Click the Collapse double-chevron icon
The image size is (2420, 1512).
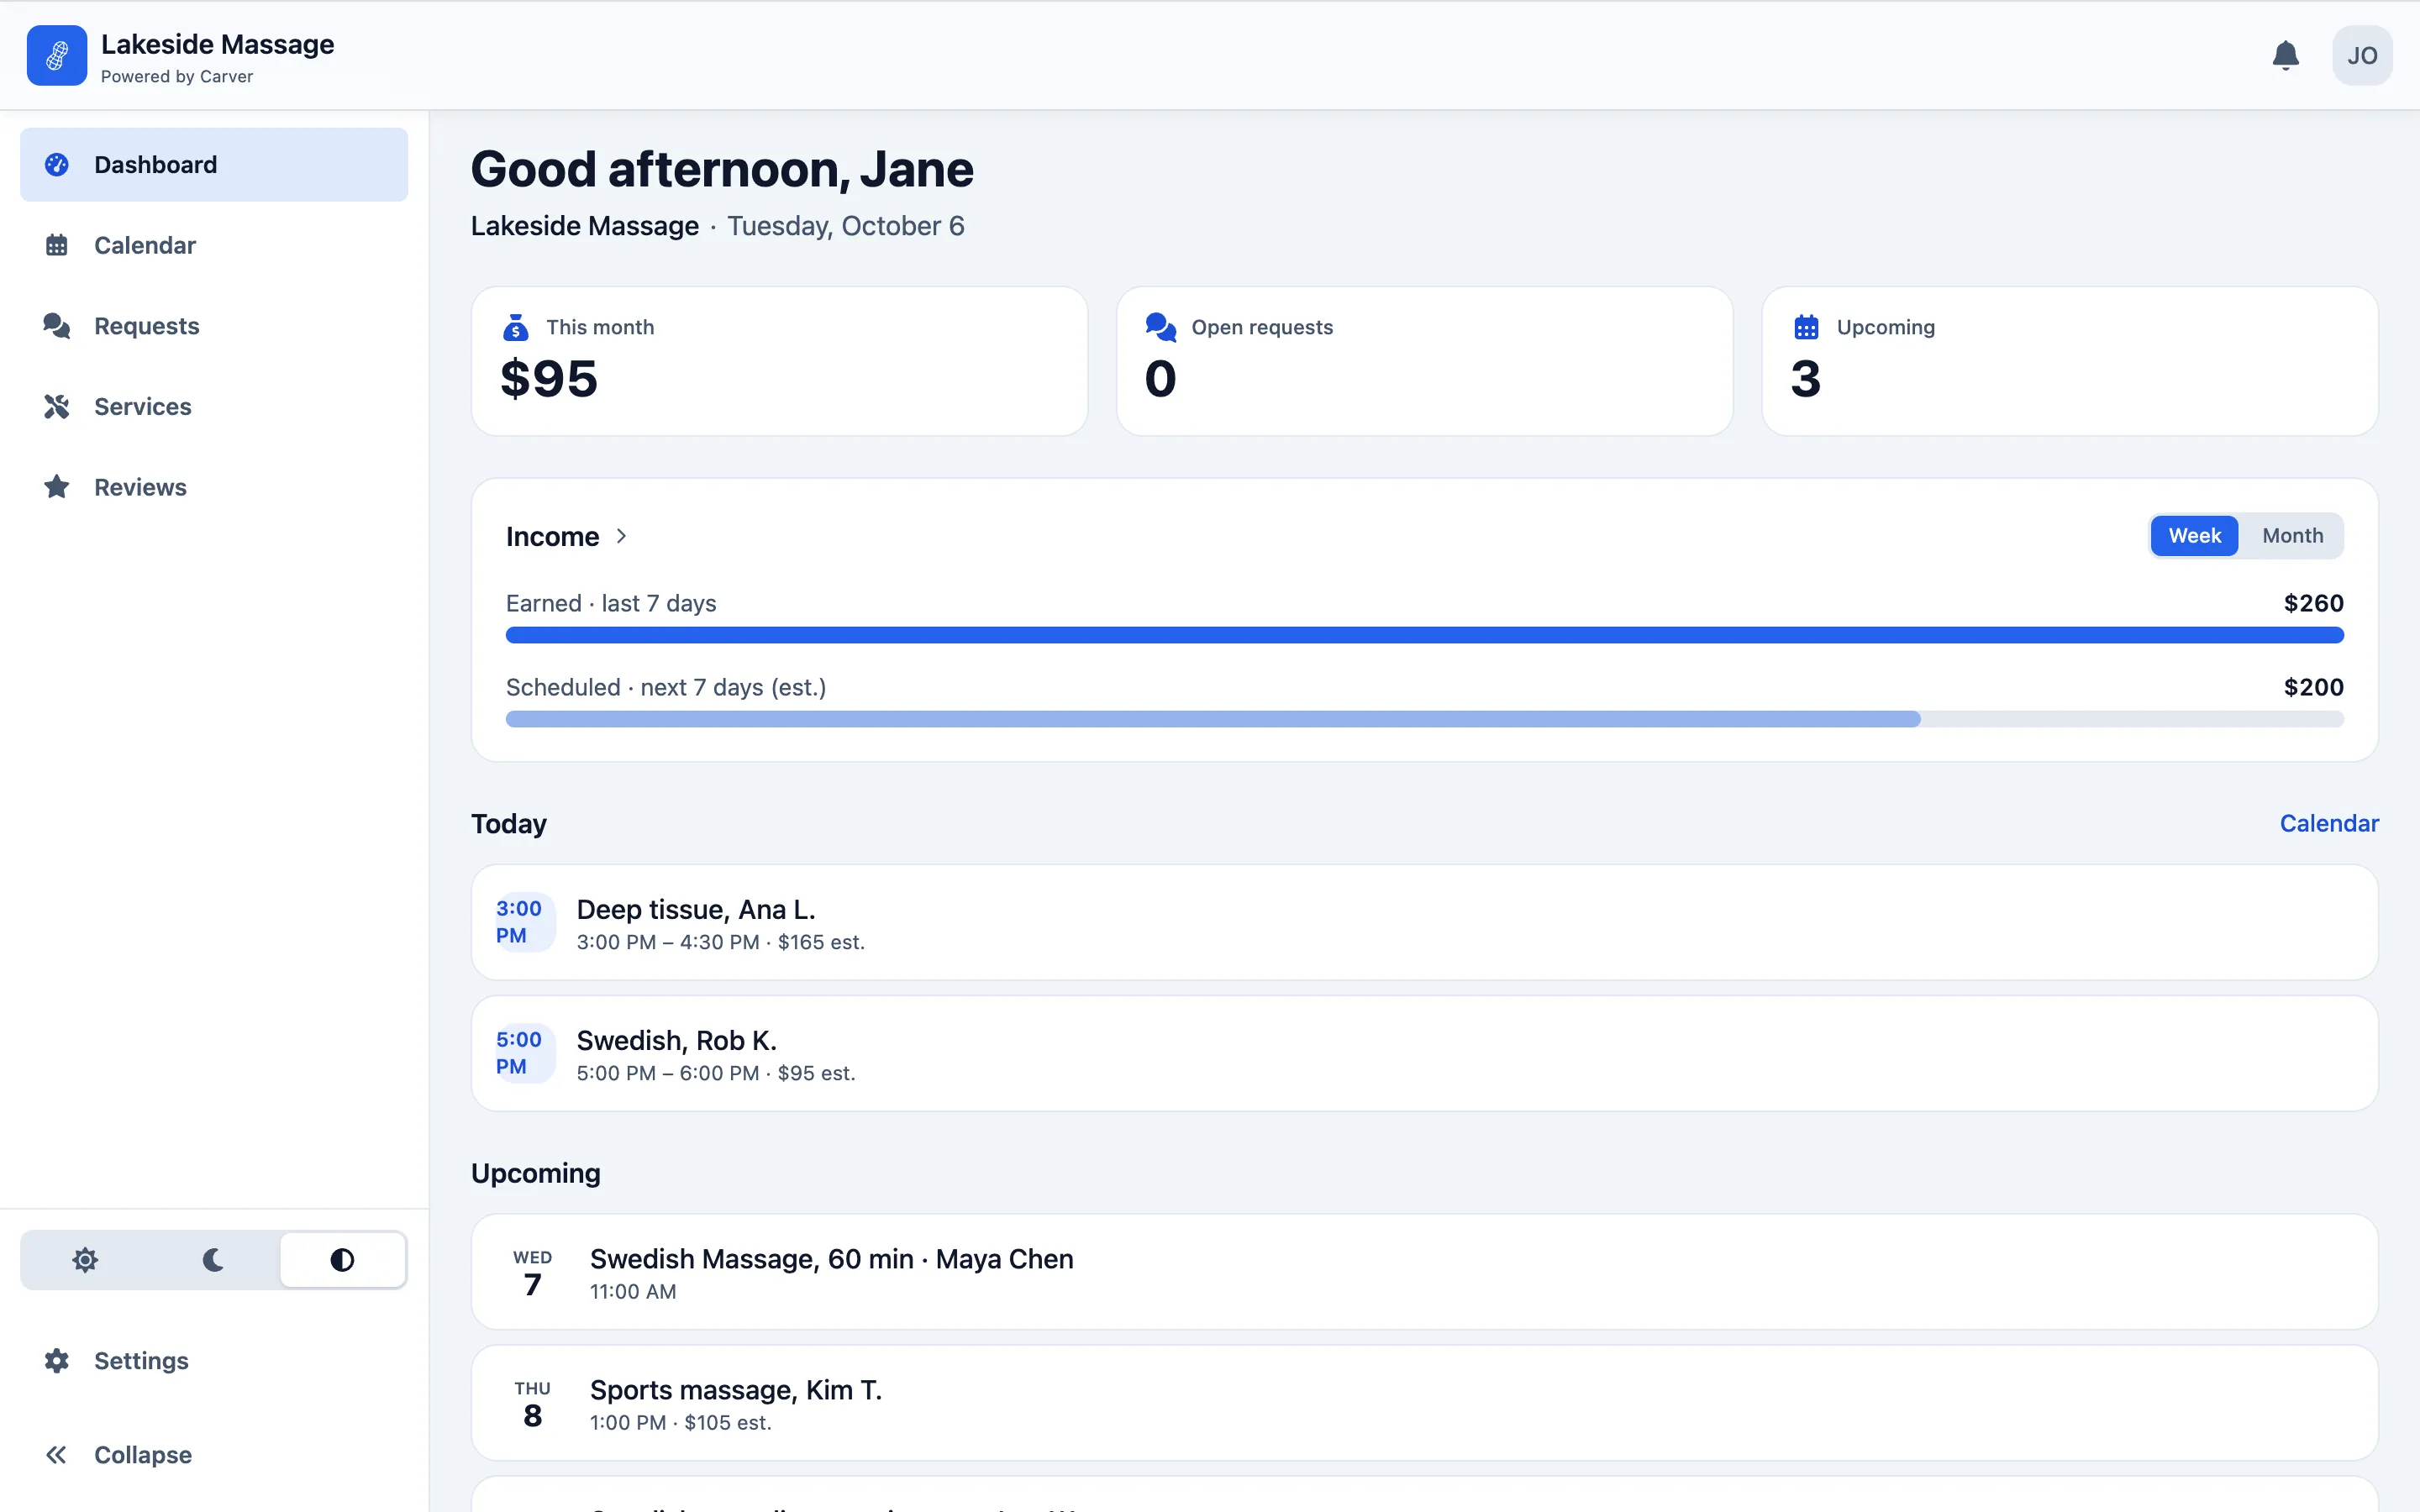click(x=57, y=1454)
